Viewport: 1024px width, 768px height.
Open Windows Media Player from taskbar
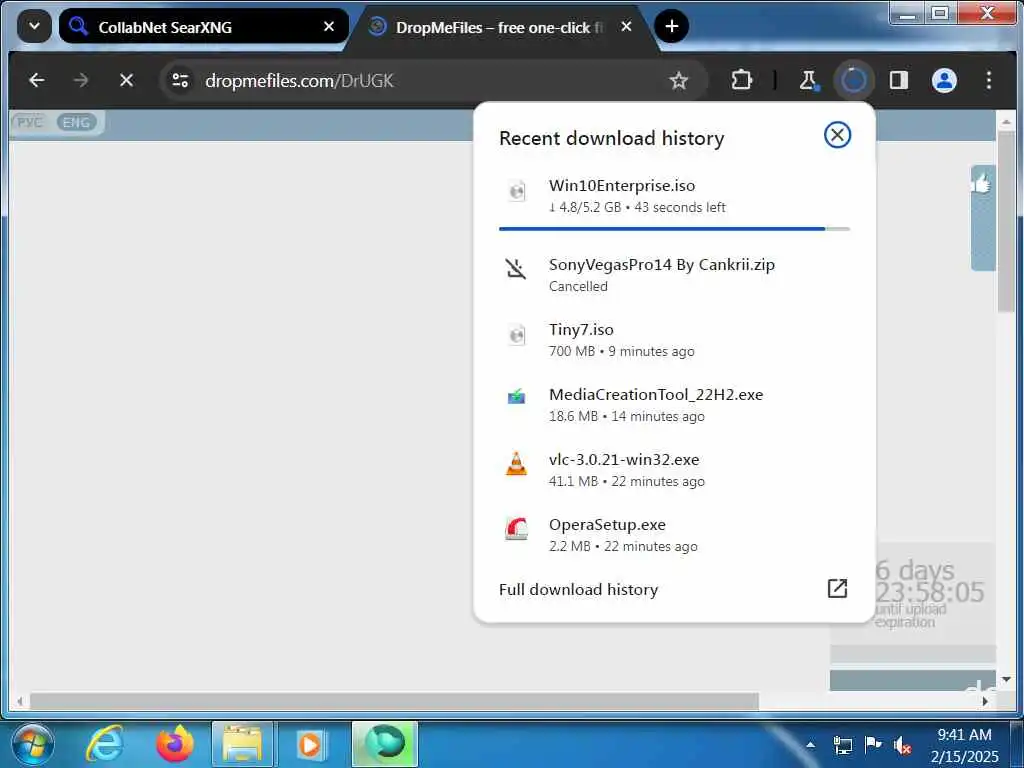coord(310,744)
